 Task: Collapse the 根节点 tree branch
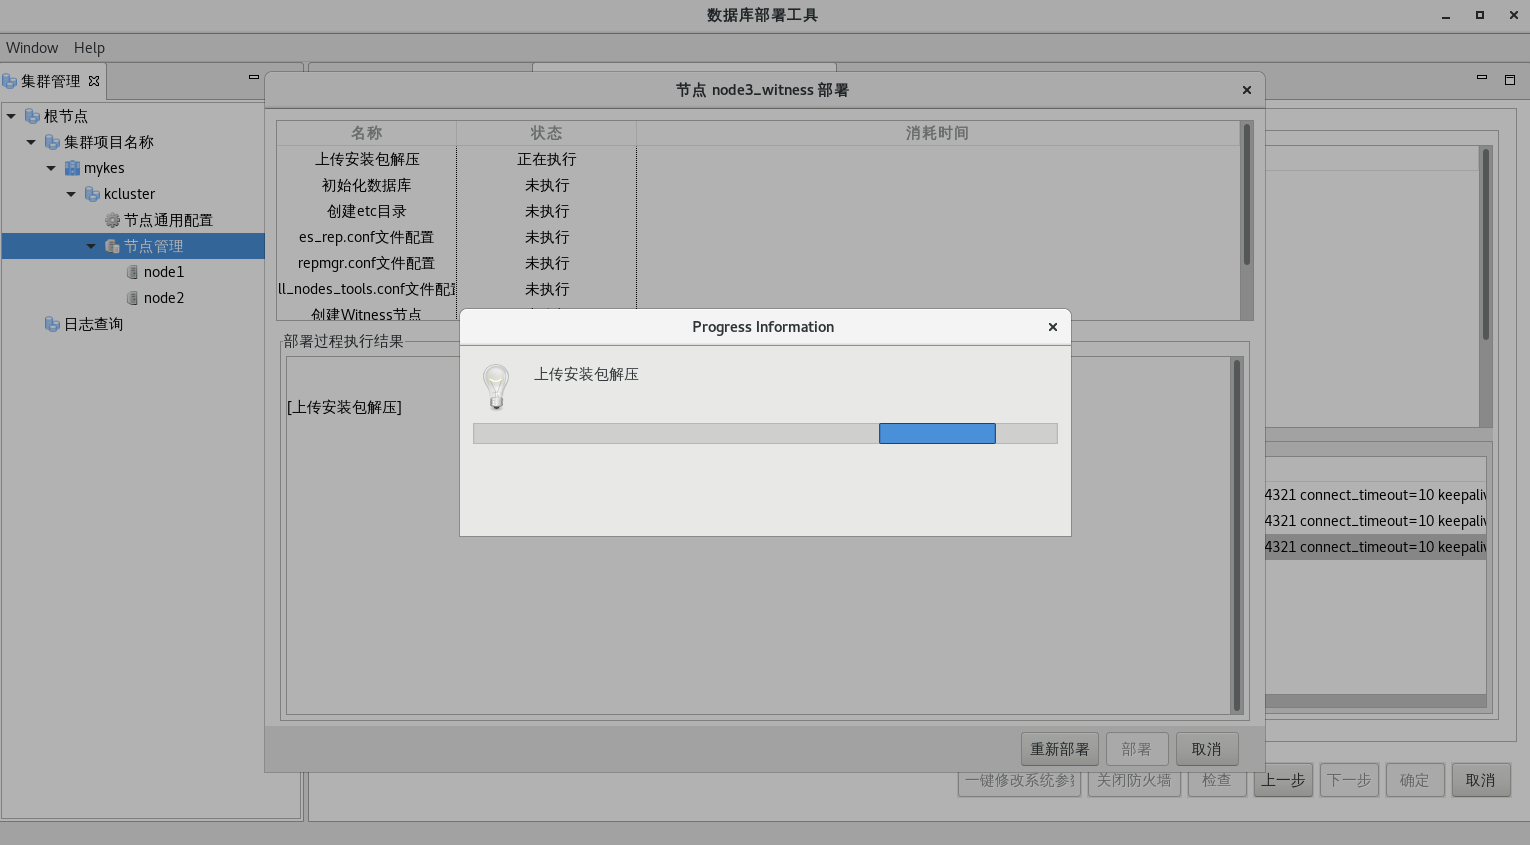click(10, 116)
